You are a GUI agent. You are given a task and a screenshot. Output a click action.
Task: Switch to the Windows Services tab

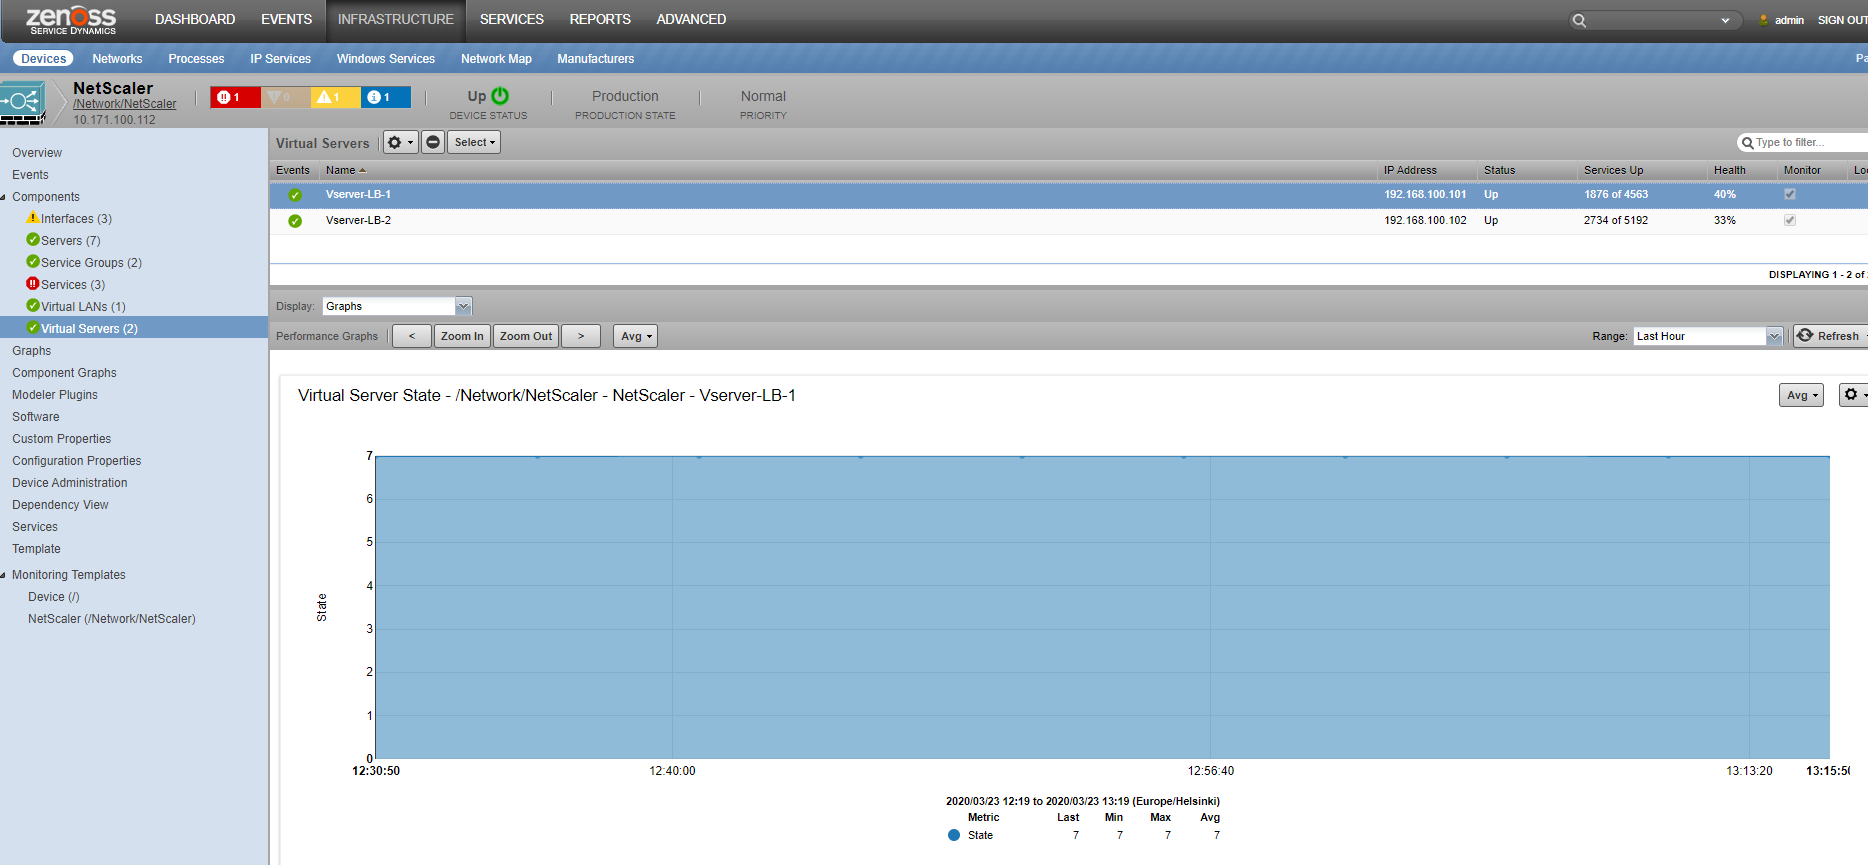[386, 59]
